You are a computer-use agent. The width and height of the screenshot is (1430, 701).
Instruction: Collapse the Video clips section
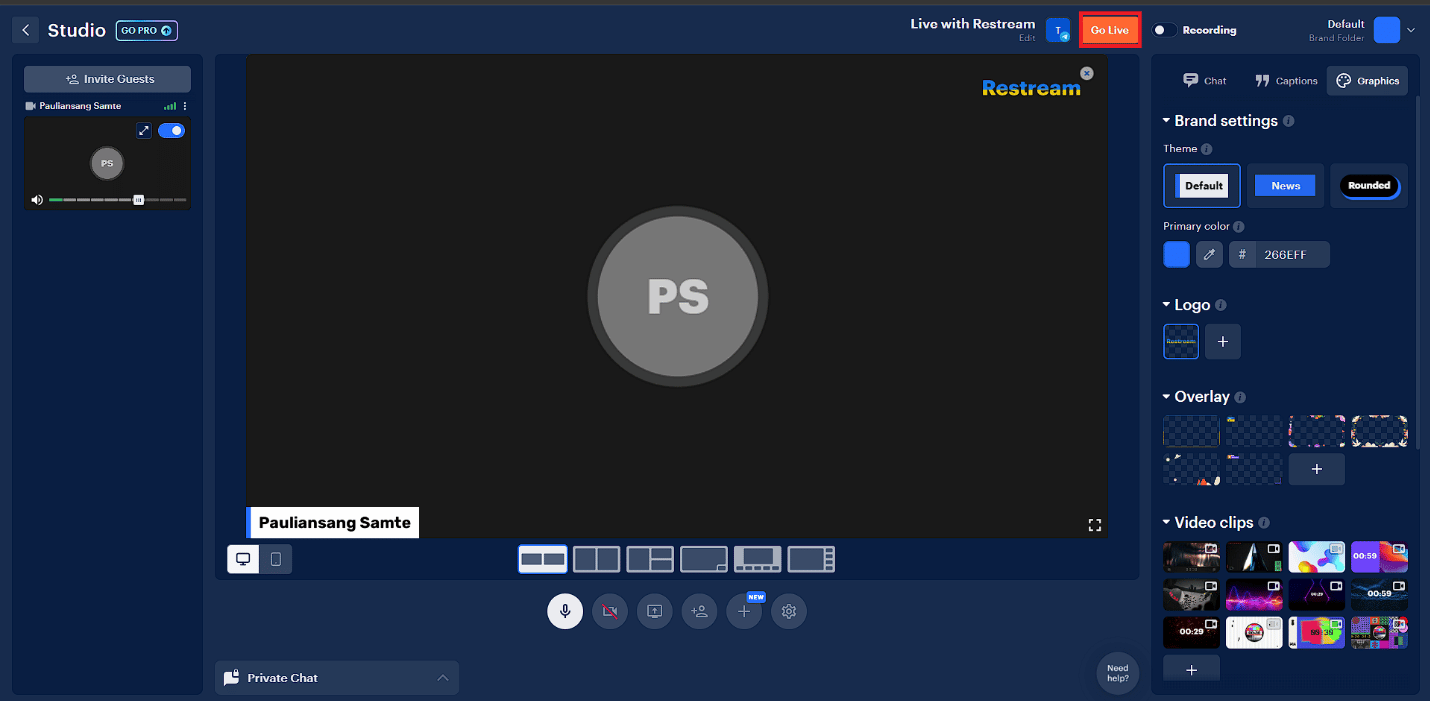point(1166,523)
